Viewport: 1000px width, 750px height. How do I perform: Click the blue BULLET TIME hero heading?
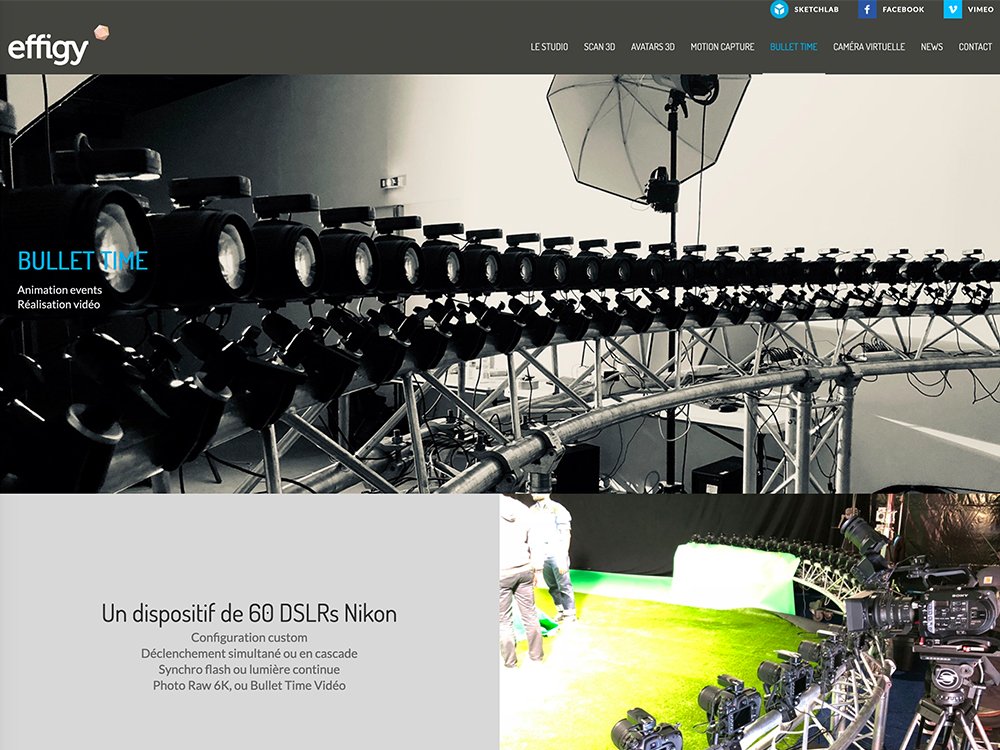click(82, 262)
